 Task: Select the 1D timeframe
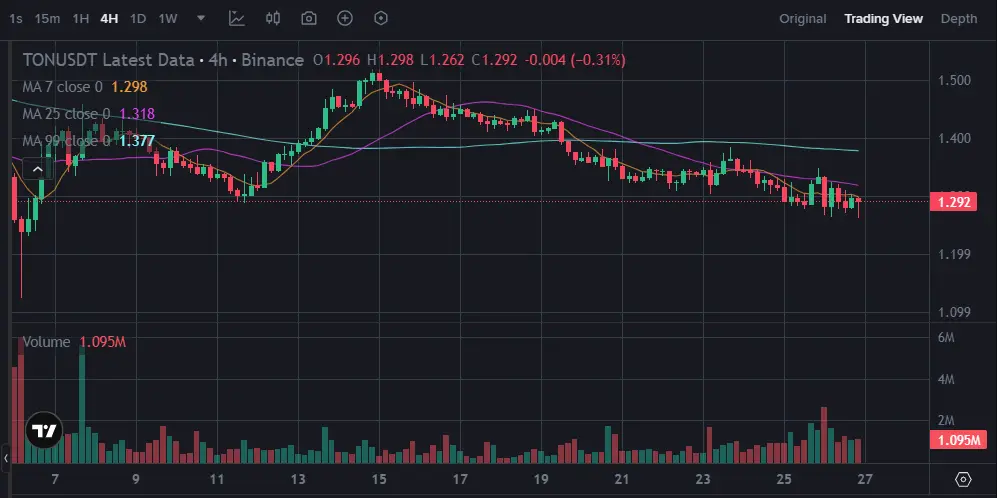tap(138, 18)
